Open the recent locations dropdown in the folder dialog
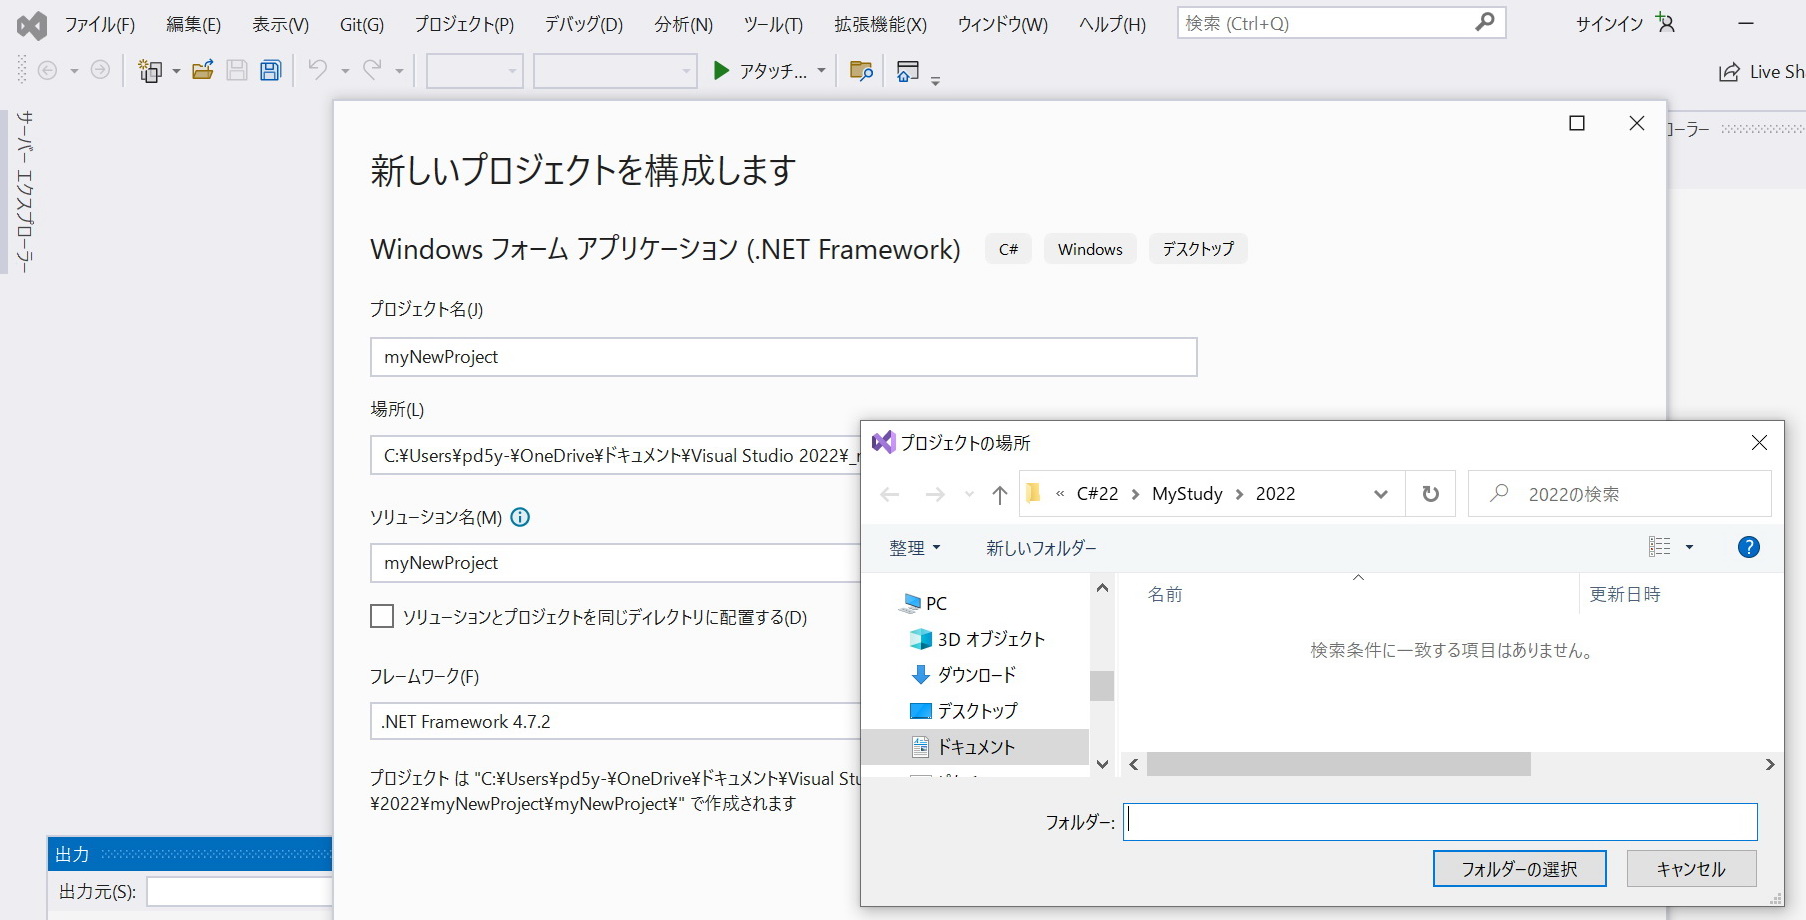The width and height of the screenshot is (1806, 920). point(968,494)
